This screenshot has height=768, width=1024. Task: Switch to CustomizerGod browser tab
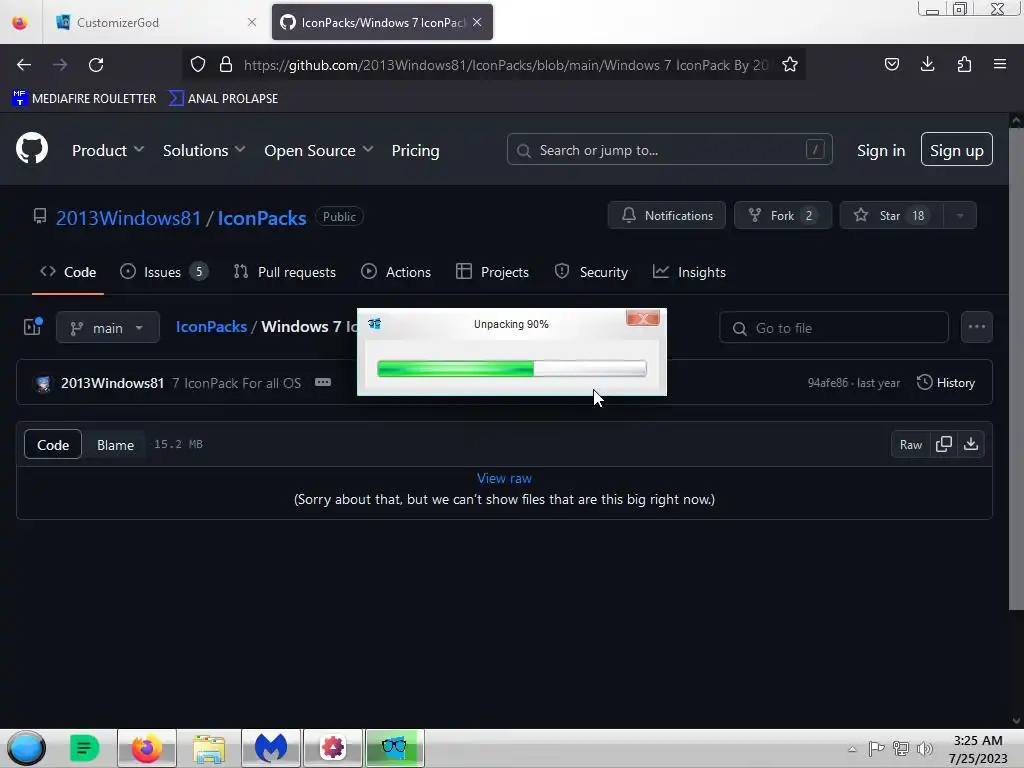click(153, 22)
